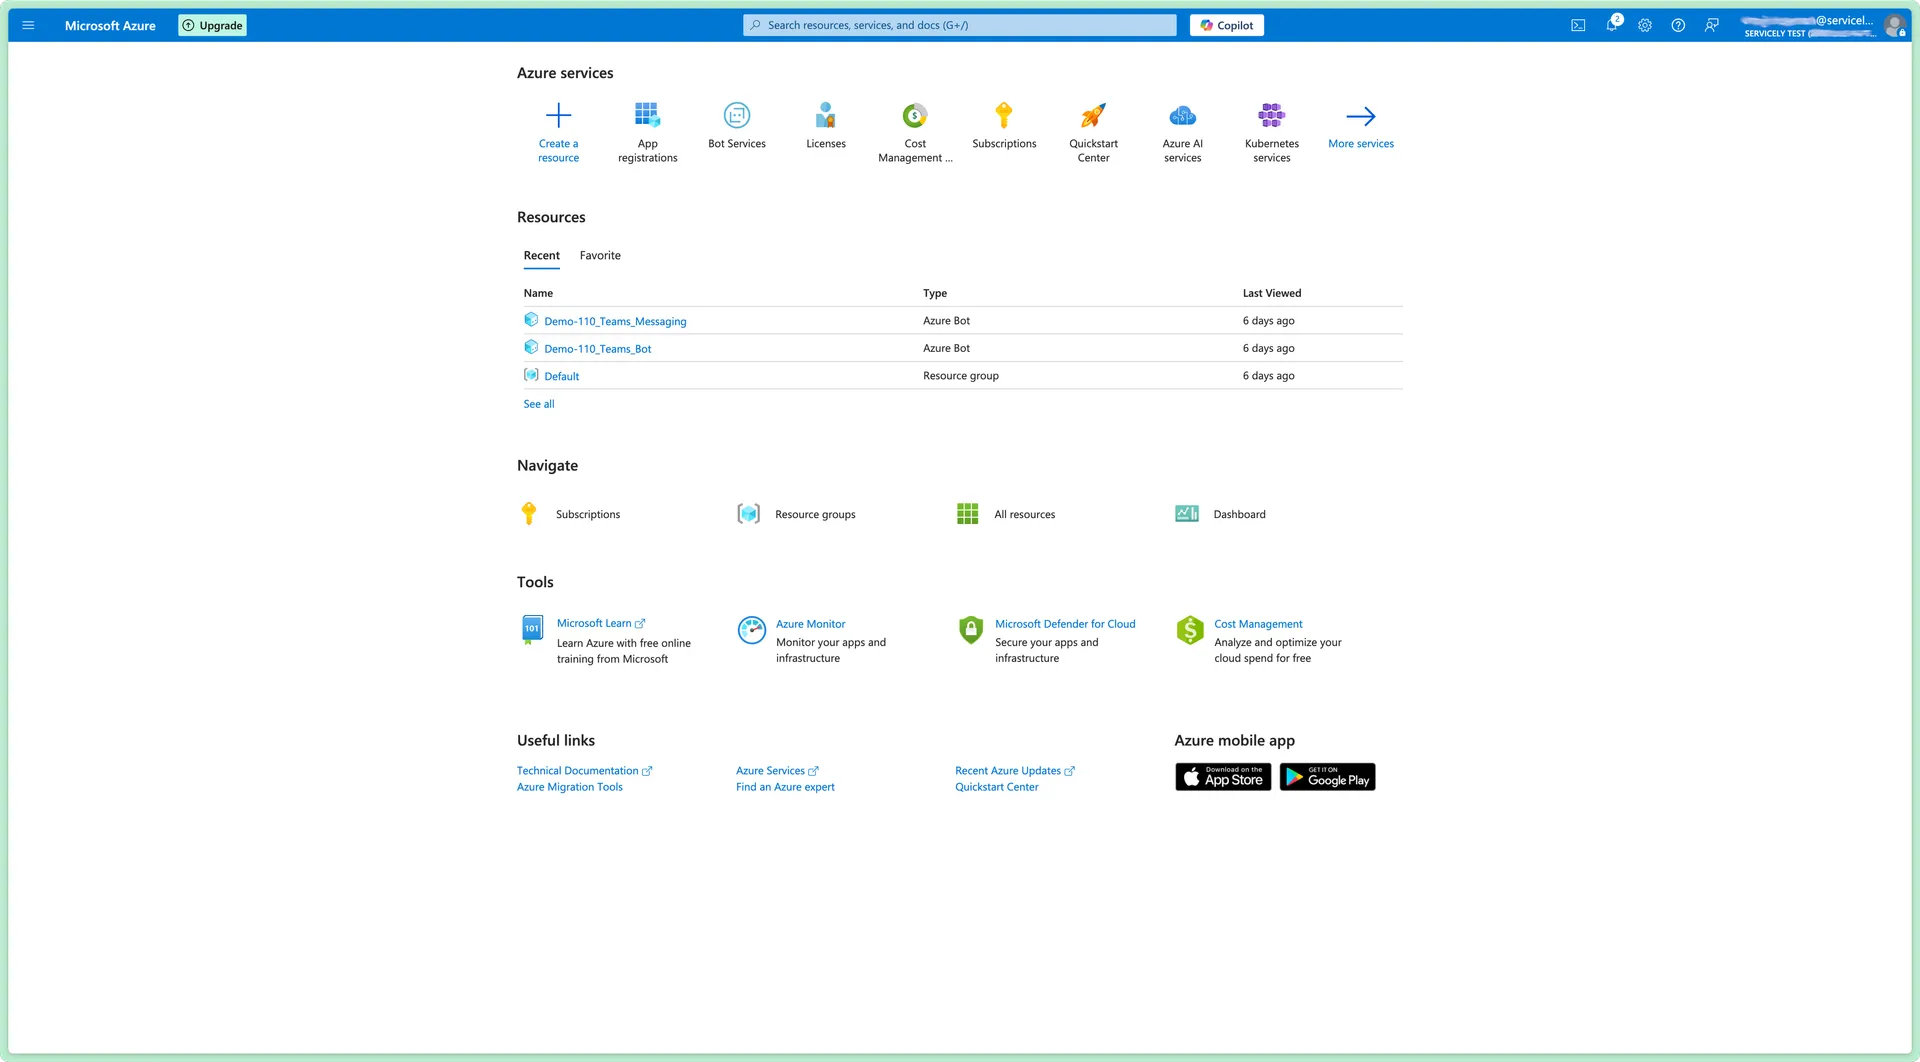Open Demo-110_Teams_Bot resource
The width and height of the screenshot is (1920, 1062).
coord(597,349)
